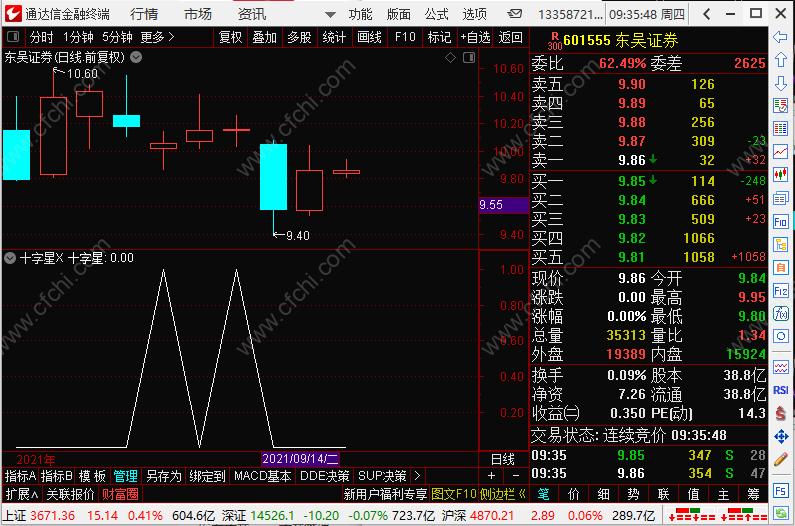Switch to the candlestick chart icon in the sidebar
Screen dimensions: 795x526
(780, 175)
